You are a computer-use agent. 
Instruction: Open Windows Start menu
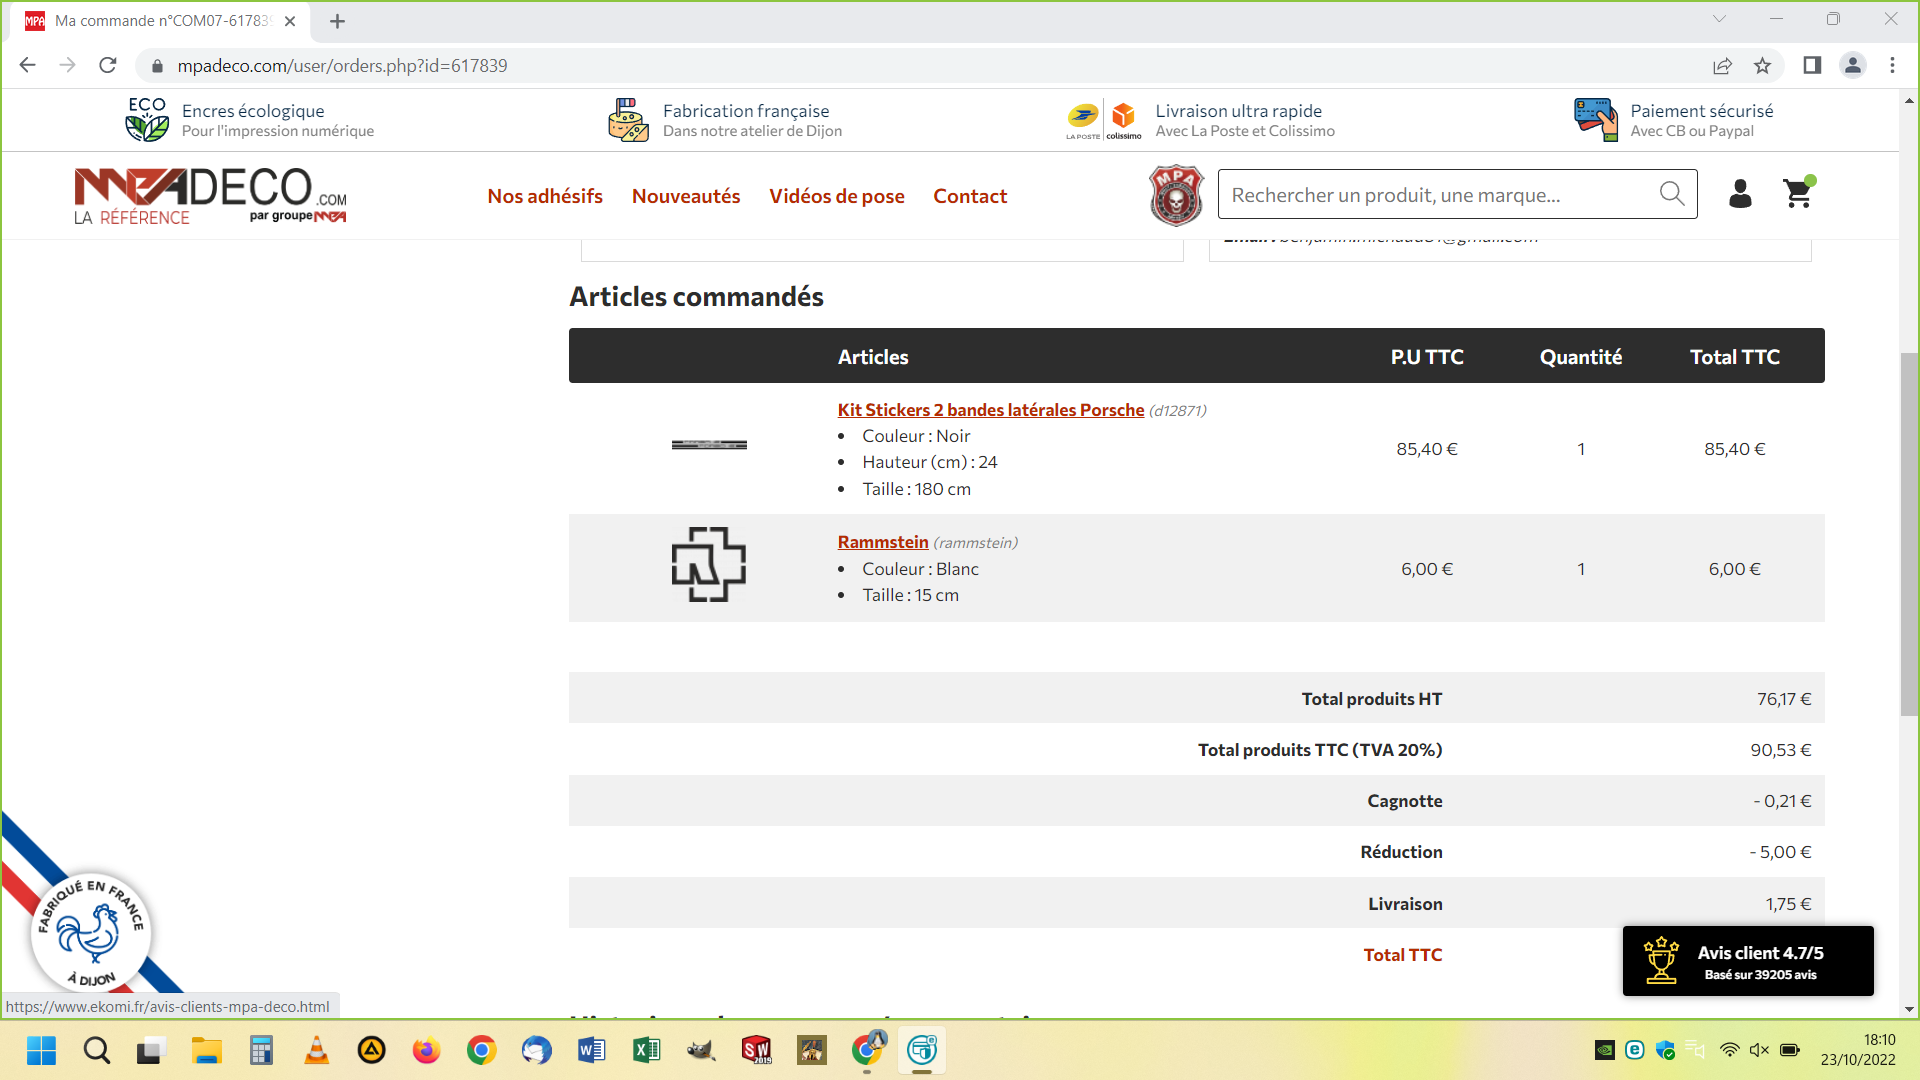42,1050
